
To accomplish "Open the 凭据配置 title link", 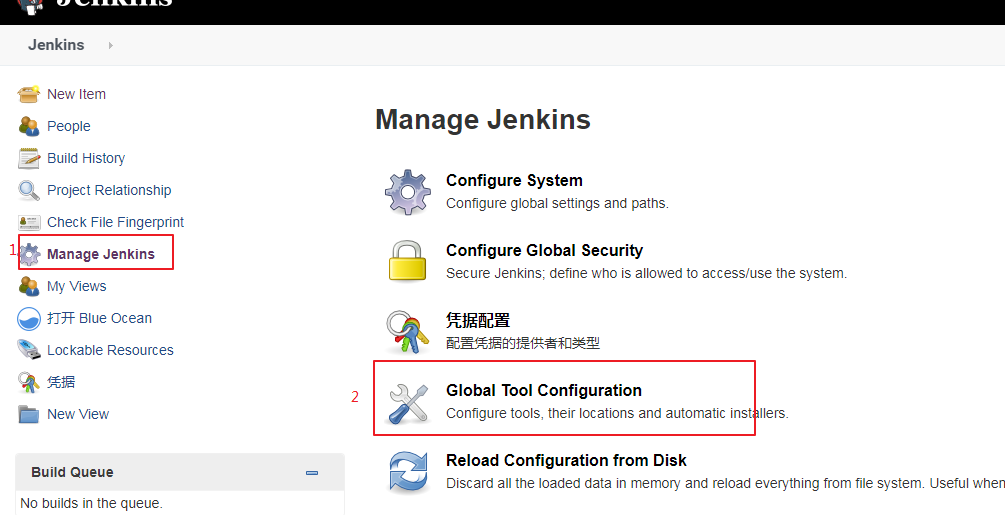I will pos(478,320).
